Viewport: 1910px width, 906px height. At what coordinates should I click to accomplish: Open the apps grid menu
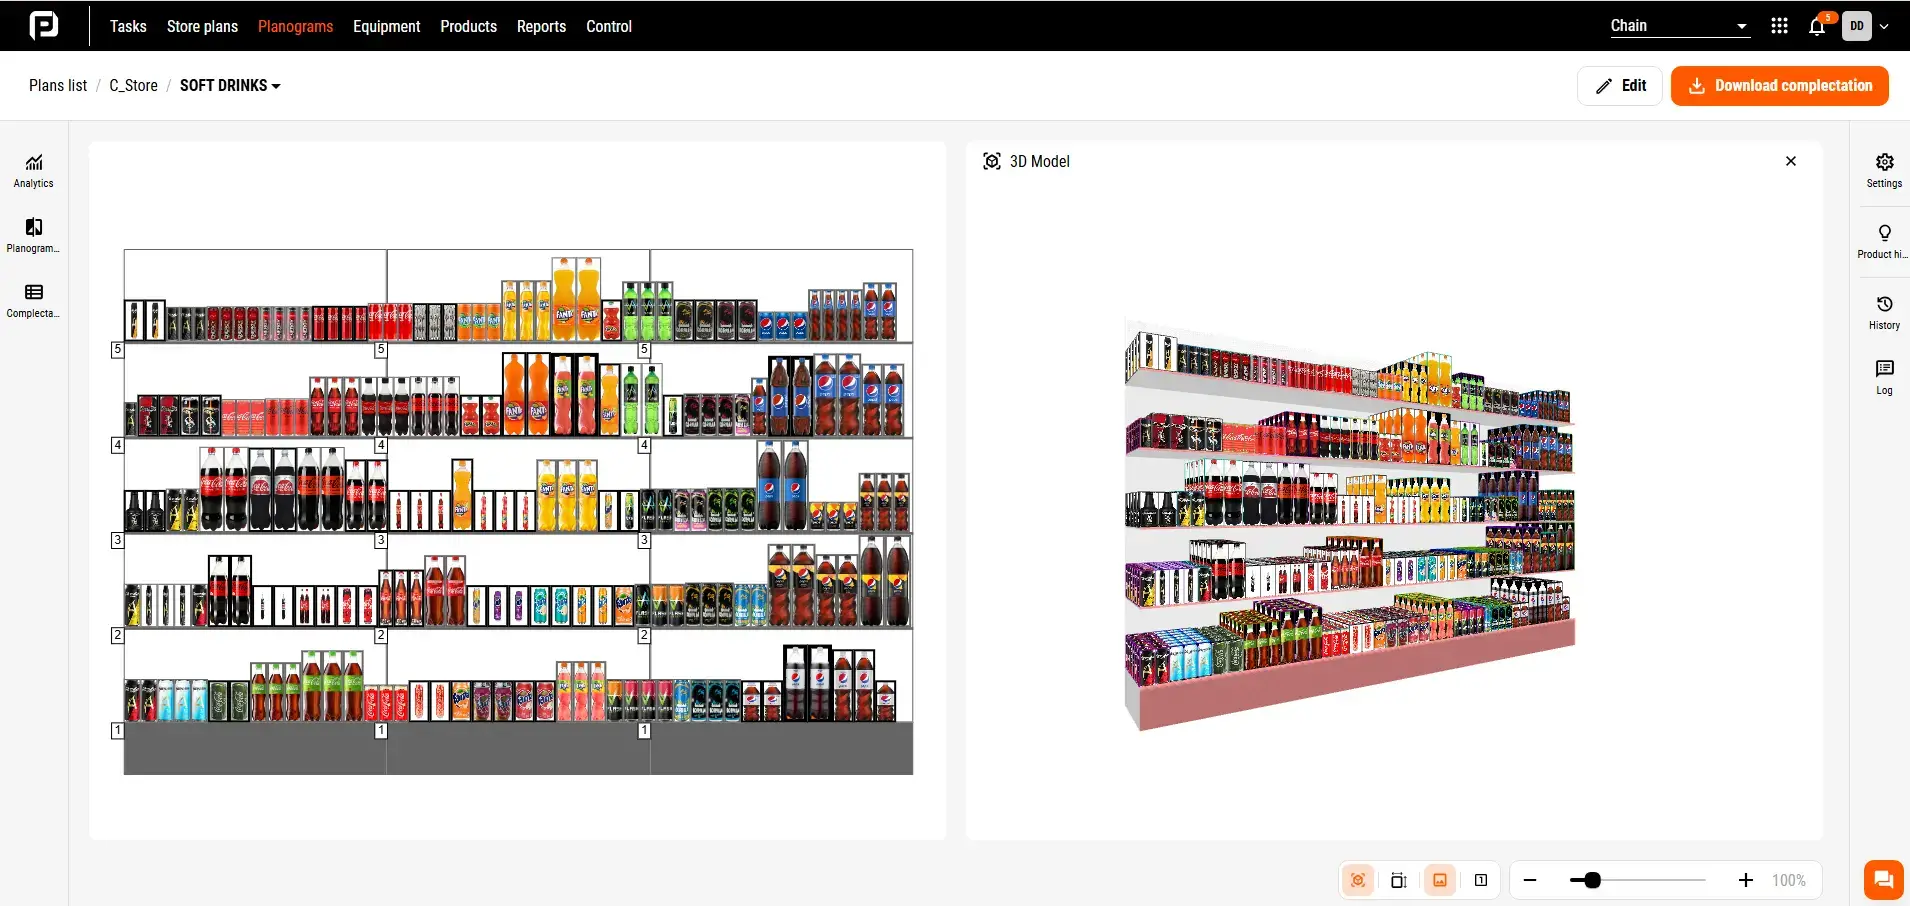tap(1779, 26)
